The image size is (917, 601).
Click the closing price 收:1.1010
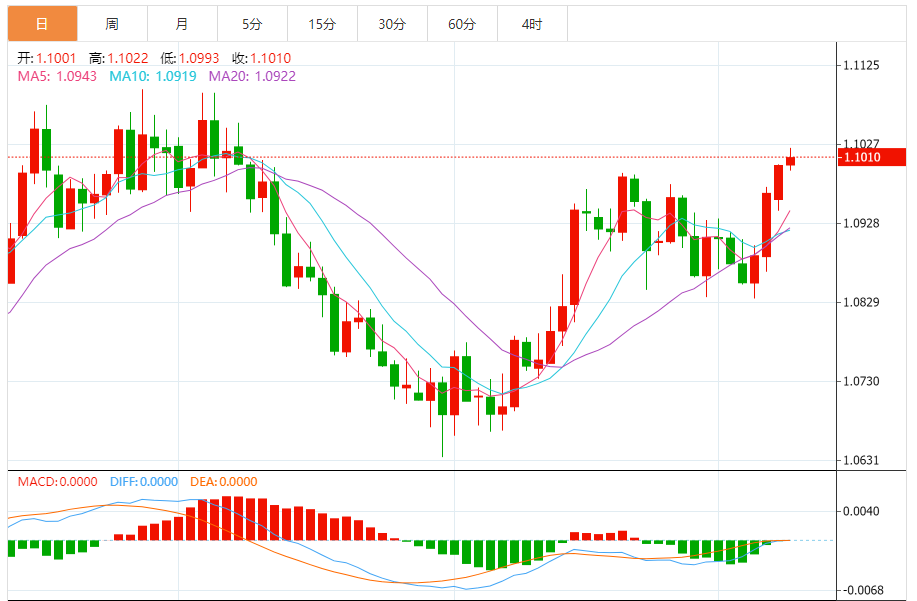[261, 58]
